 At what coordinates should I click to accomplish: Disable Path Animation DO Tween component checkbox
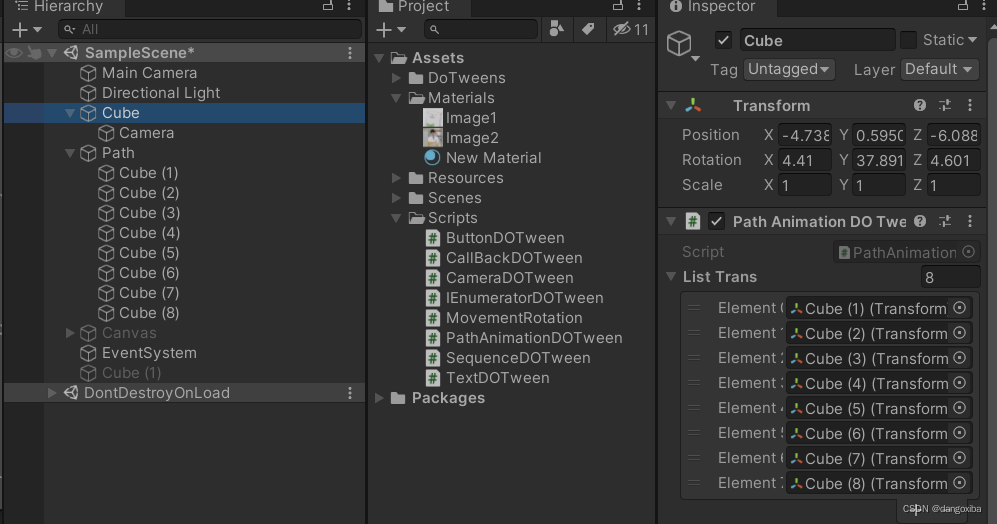pos(717,221)
